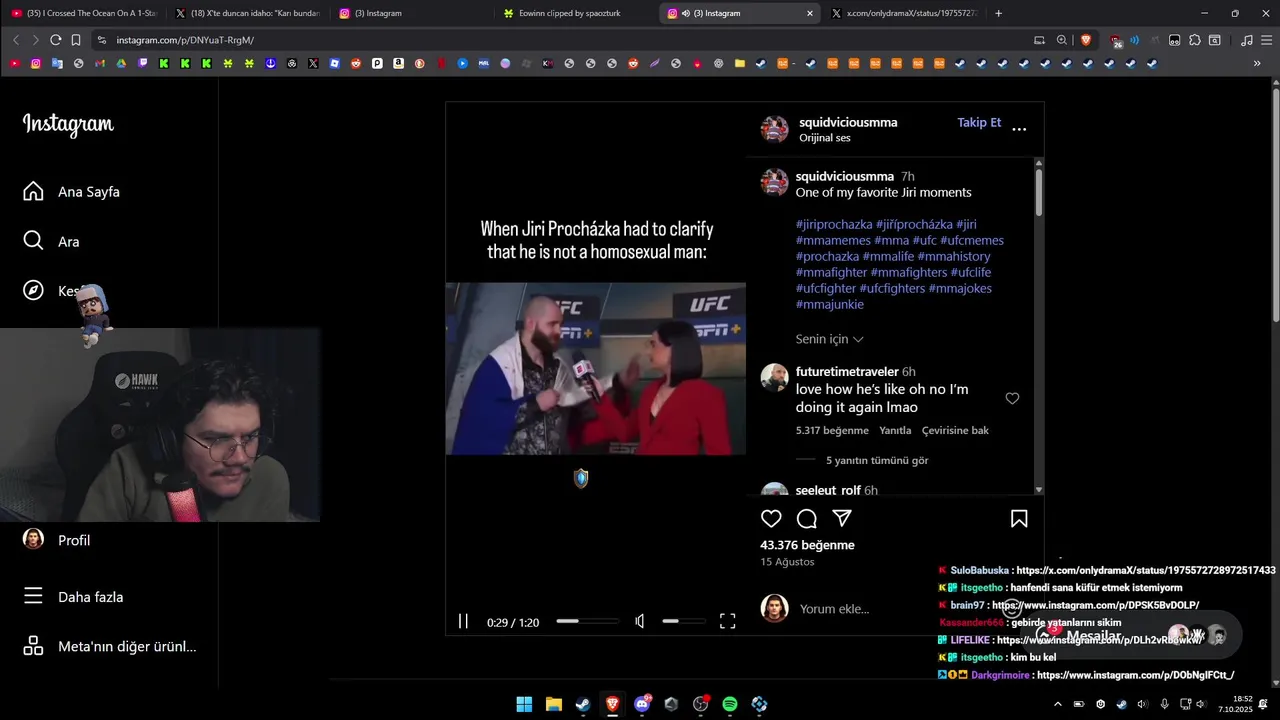
Task: View 43.376 beğenme likes list
Action: pos(807,545)
